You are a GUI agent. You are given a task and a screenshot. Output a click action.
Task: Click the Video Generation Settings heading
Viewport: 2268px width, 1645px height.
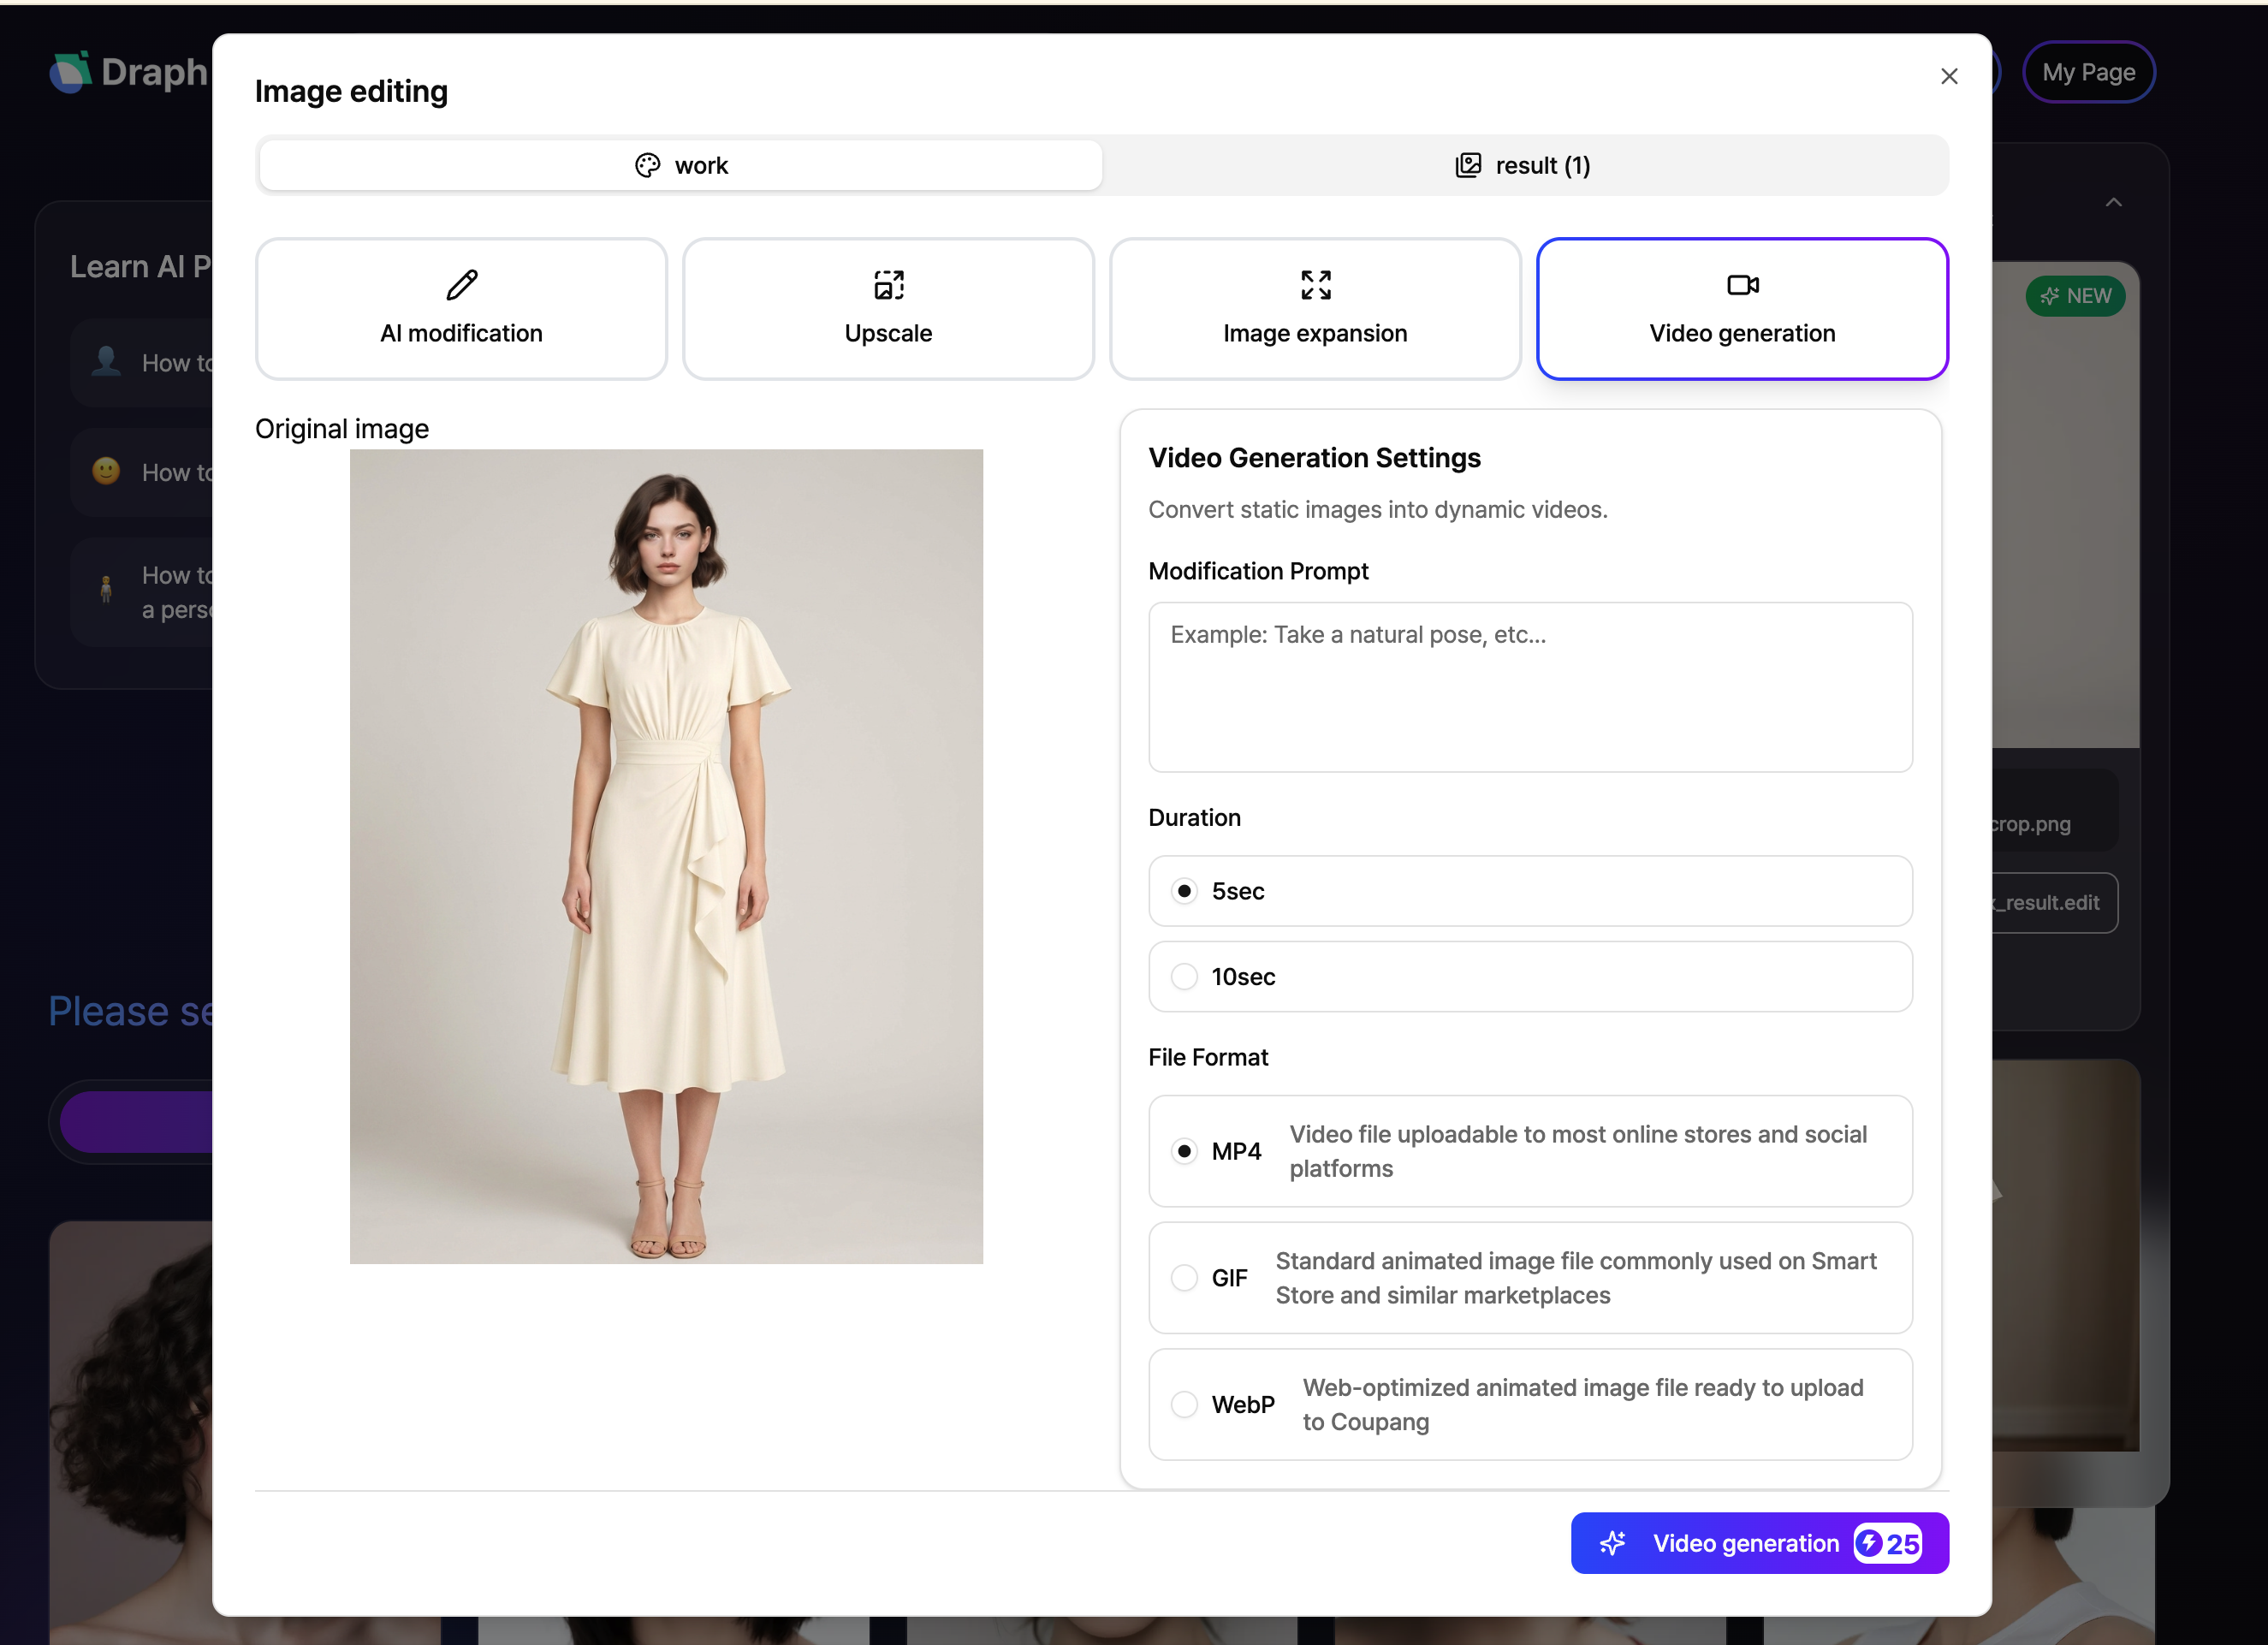pyautogui.click(x=1314, y=458)
